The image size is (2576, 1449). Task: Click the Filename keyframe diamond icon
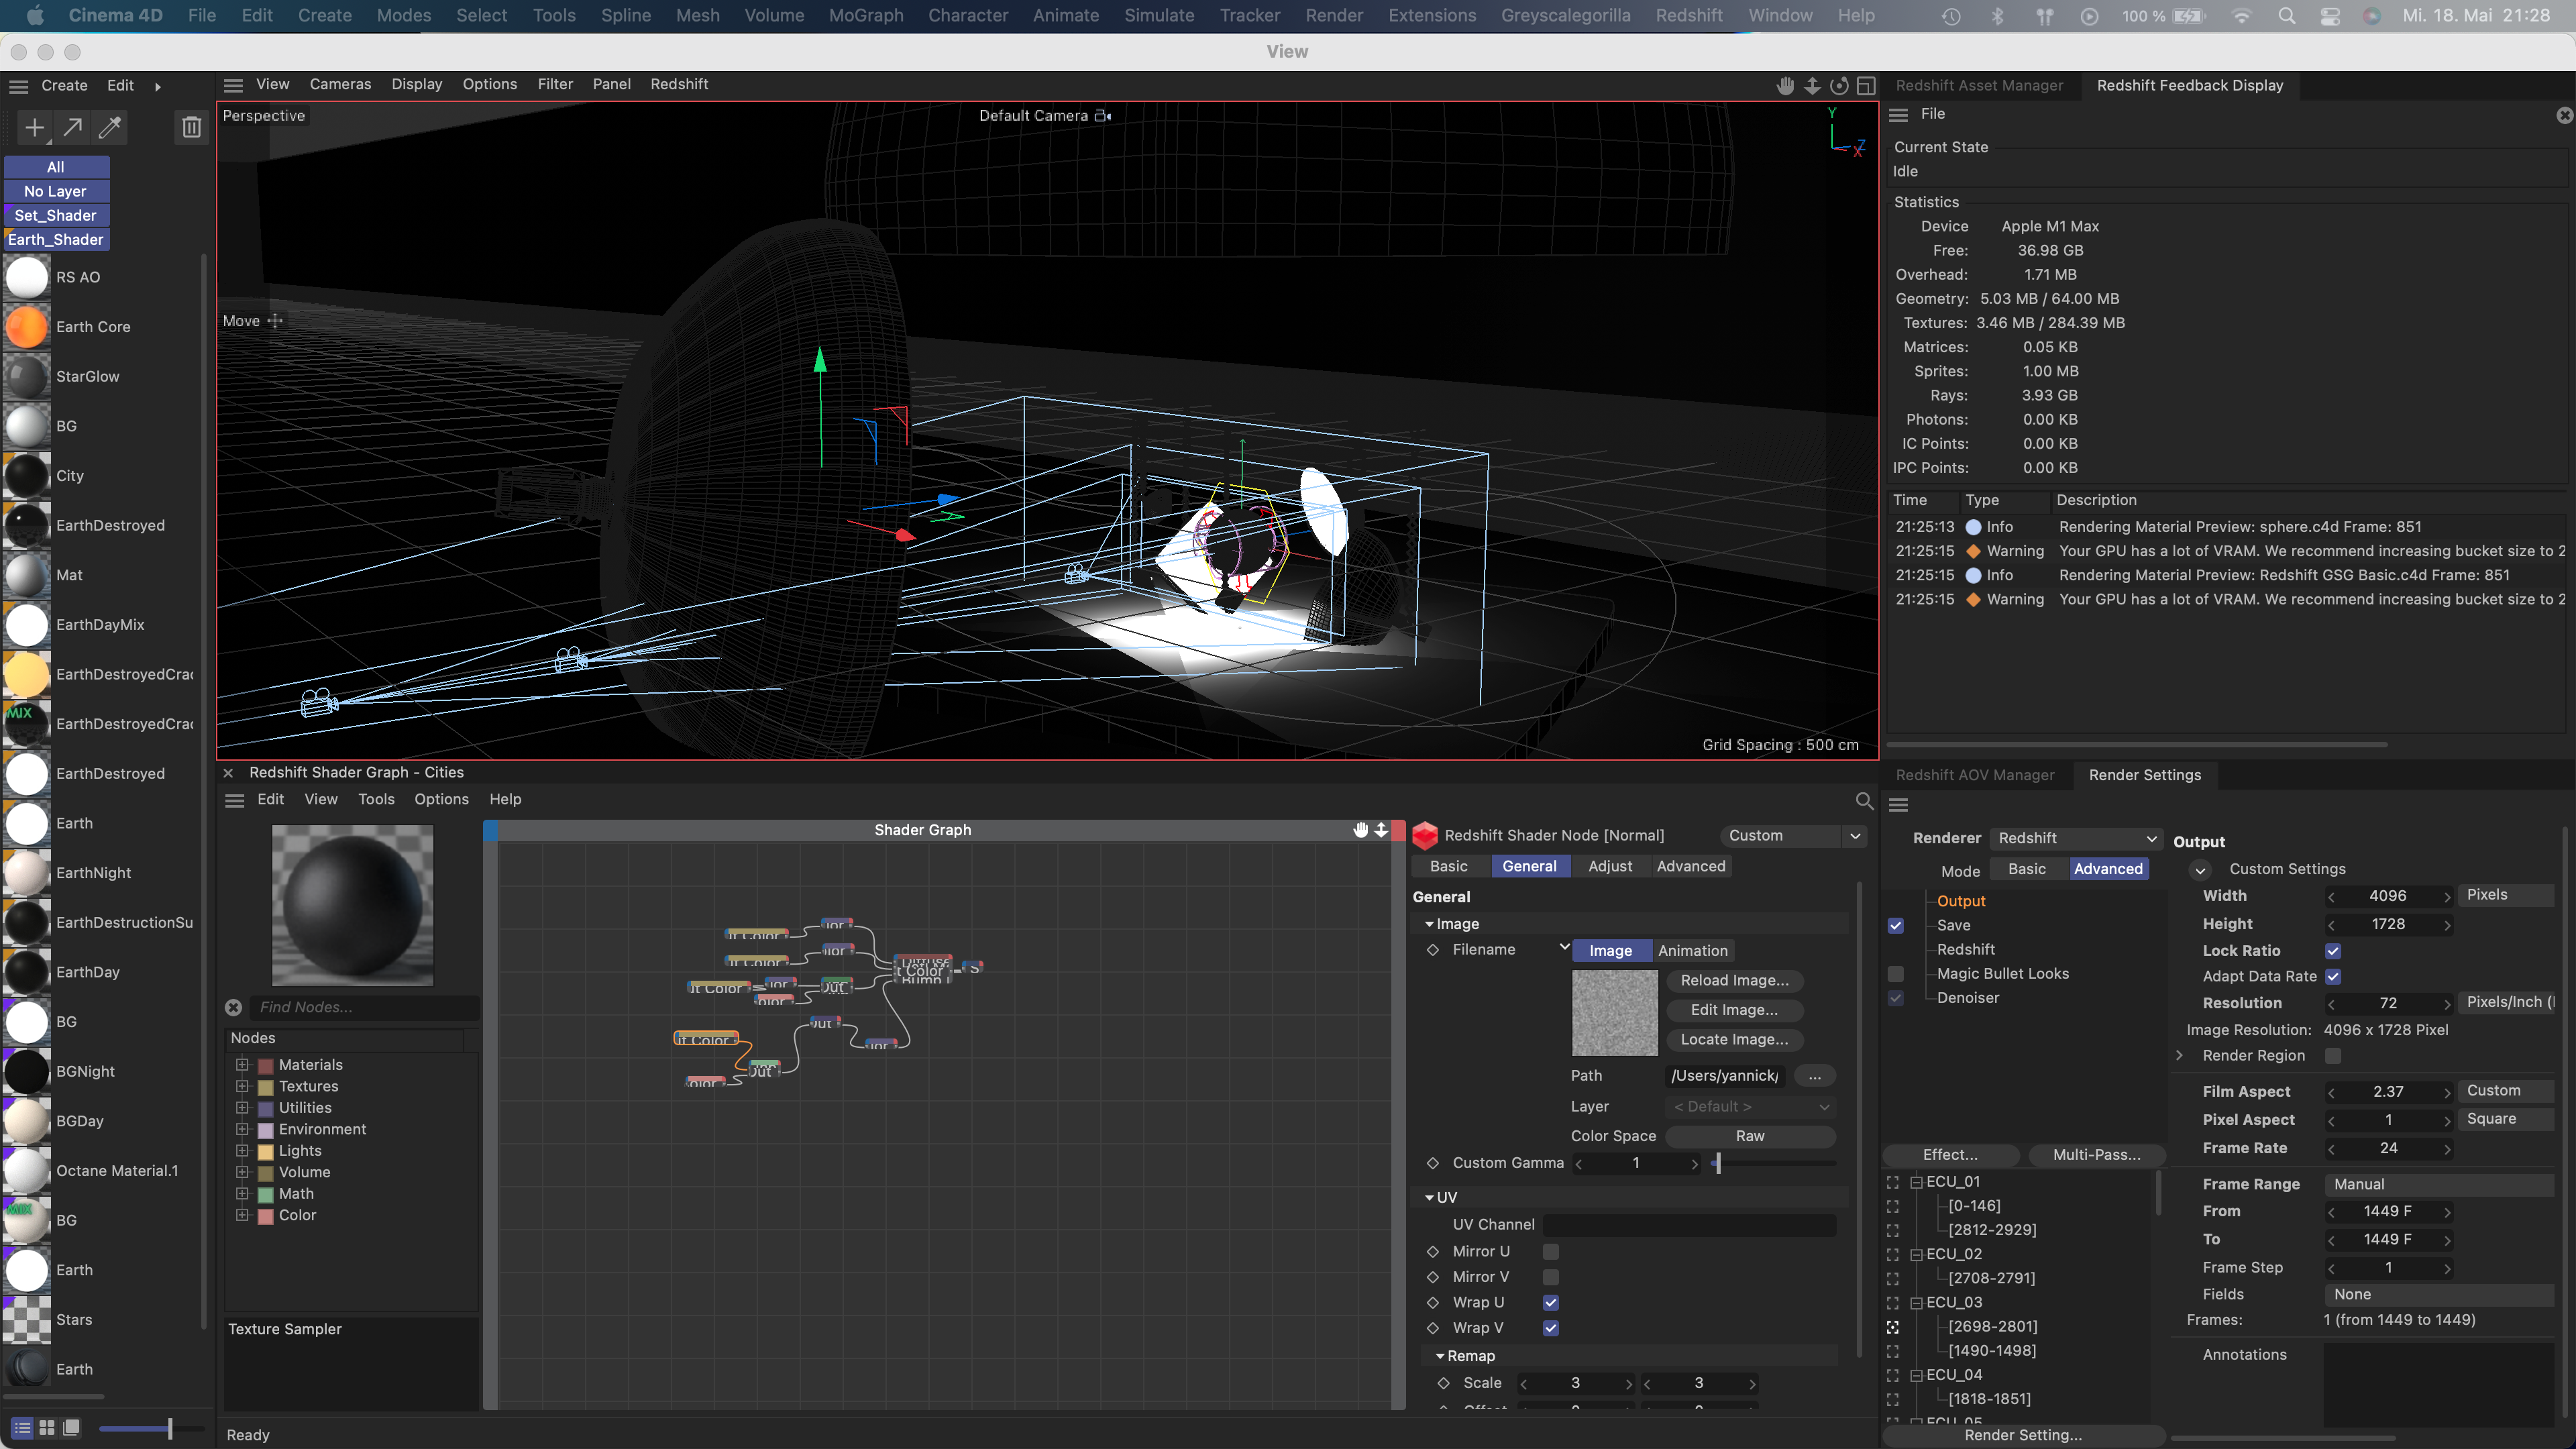(x=1432, y=950)
